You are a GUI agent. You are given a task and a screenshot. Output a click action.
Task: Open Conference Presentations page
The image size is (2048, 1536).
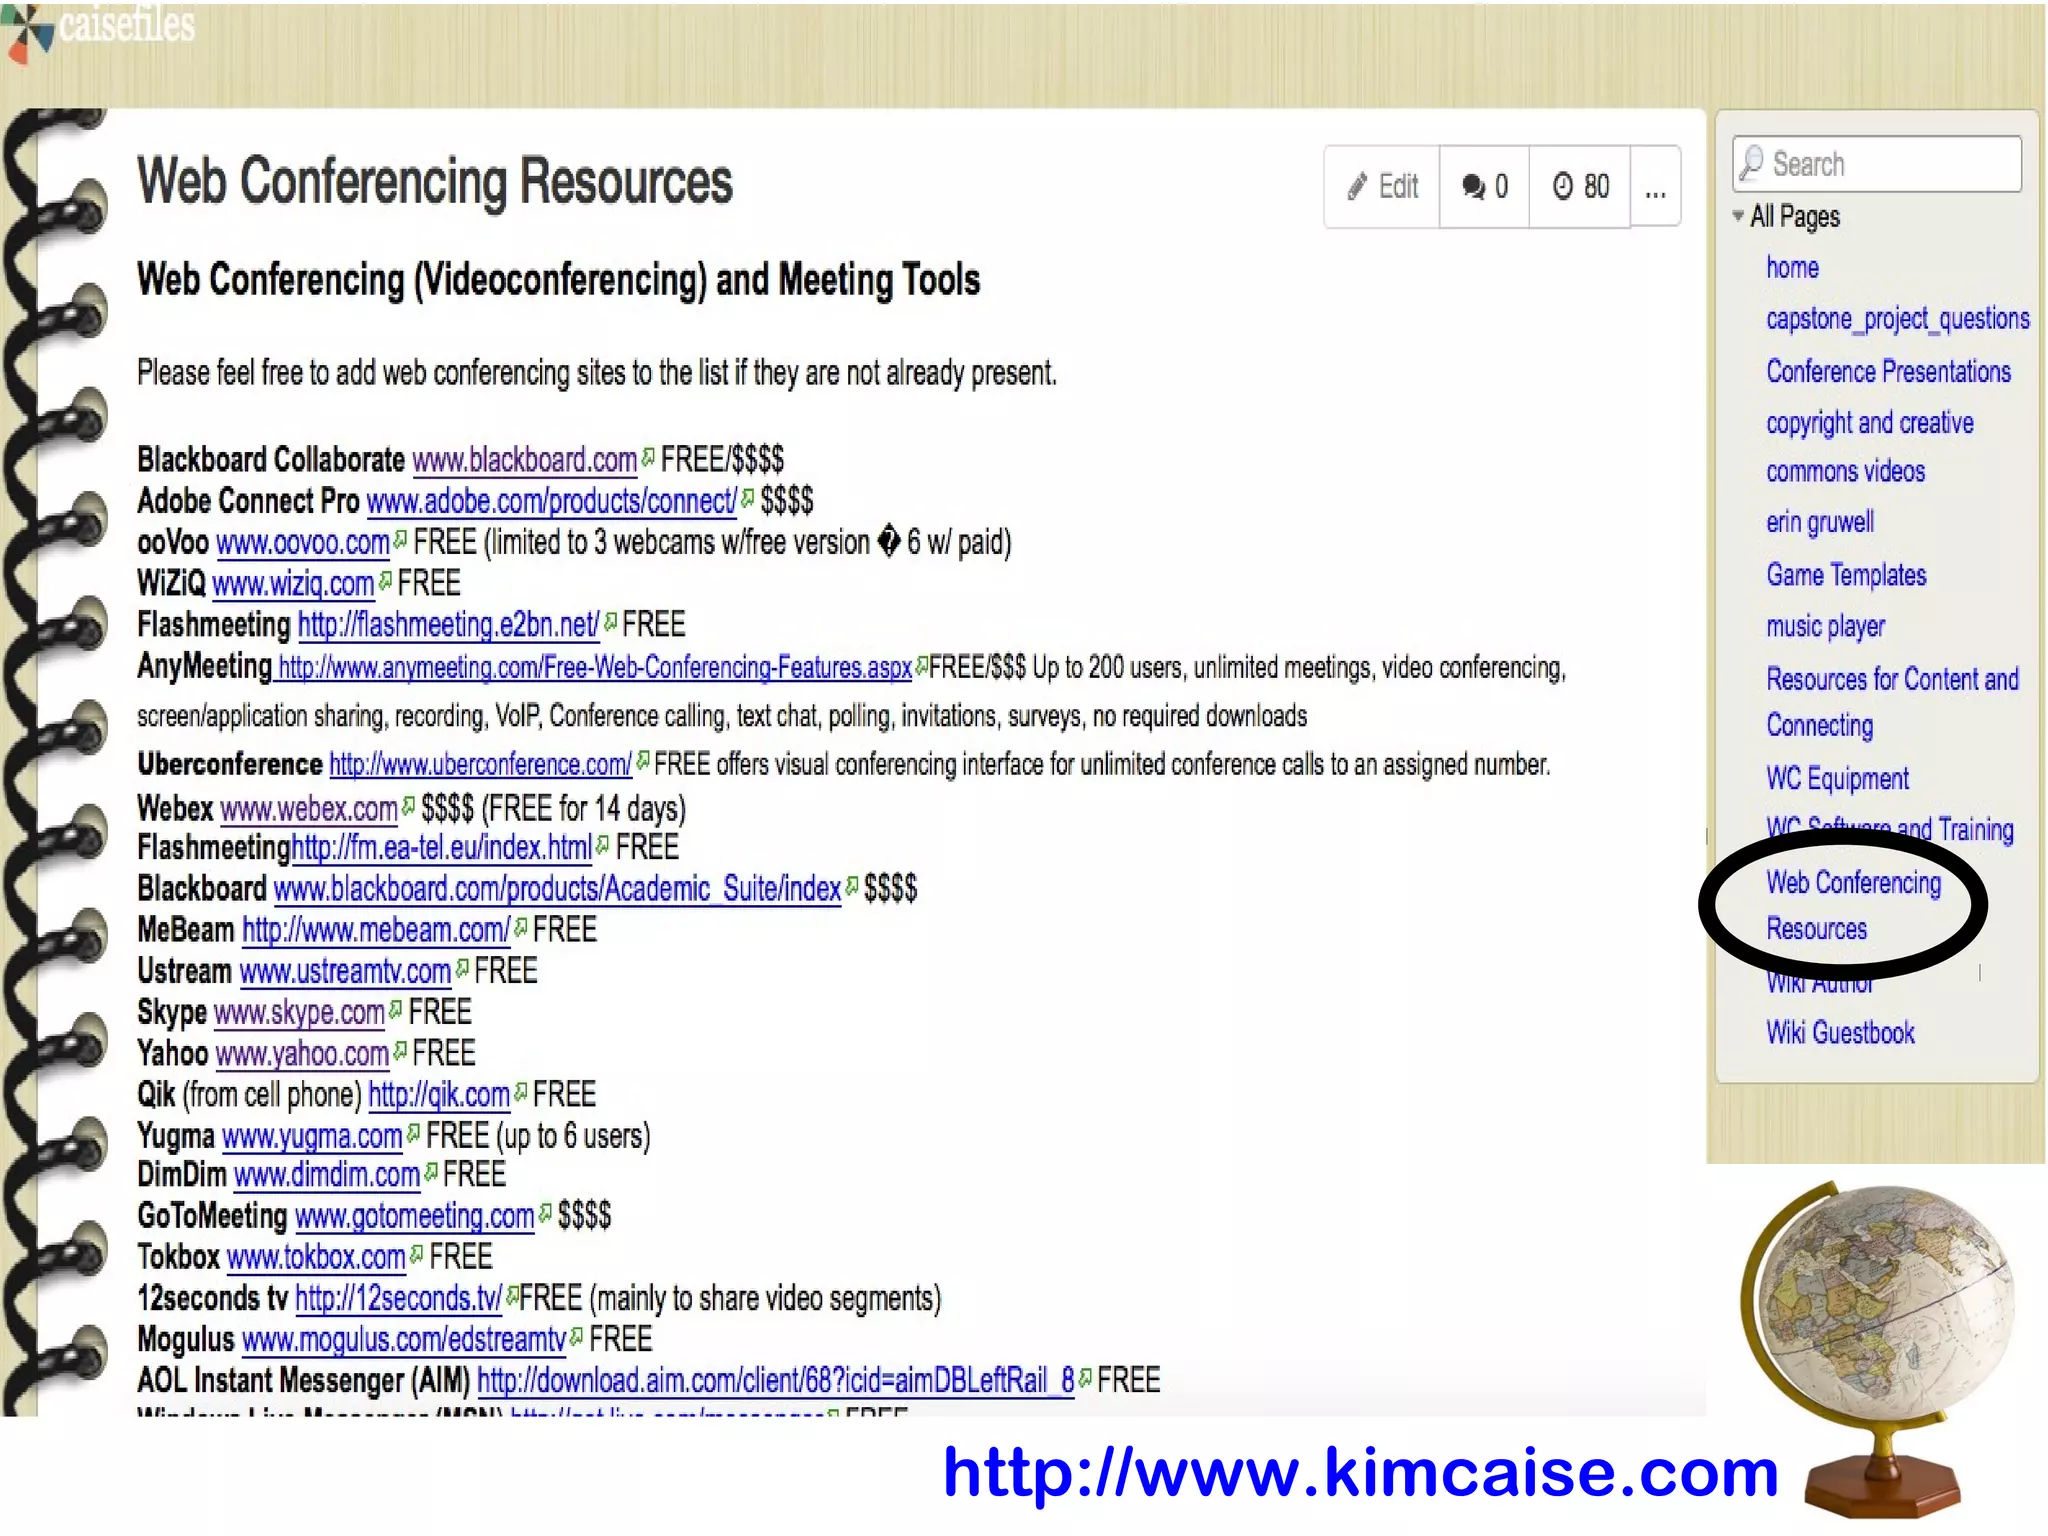click(1888, 372)
